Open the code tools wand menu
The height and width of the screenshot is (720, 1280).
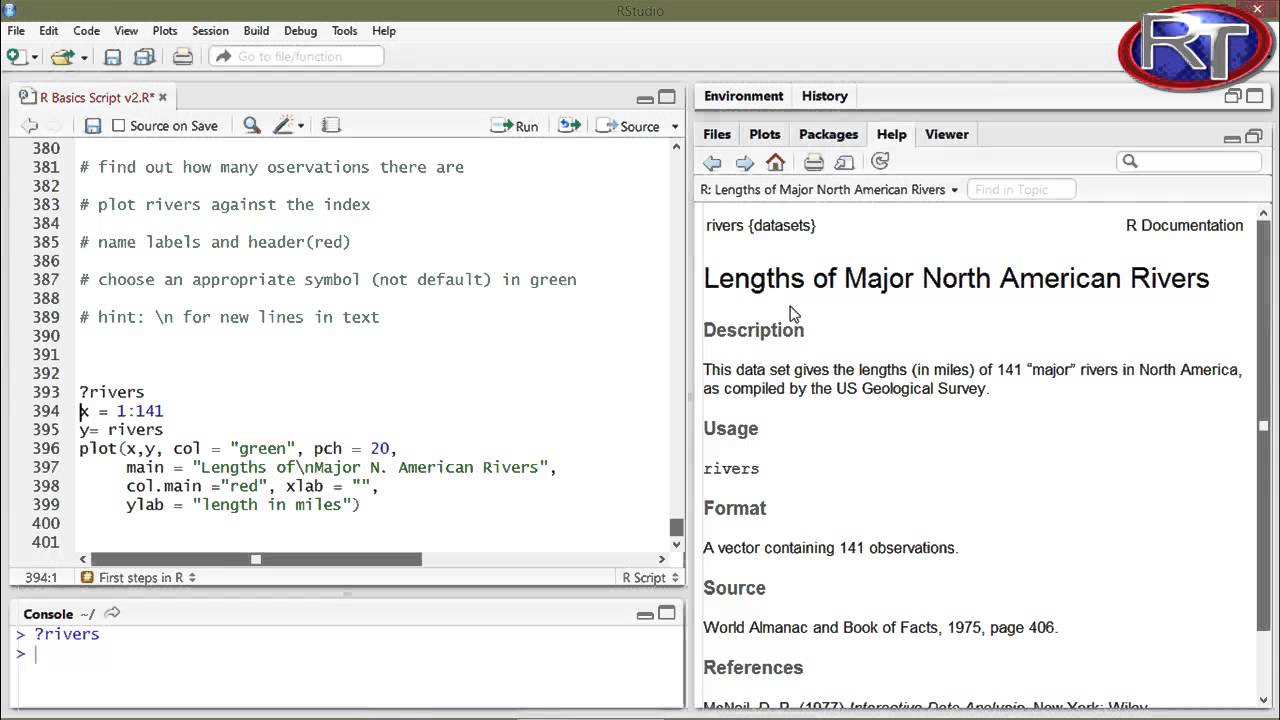pyautogui.click(x=288, y=126)
